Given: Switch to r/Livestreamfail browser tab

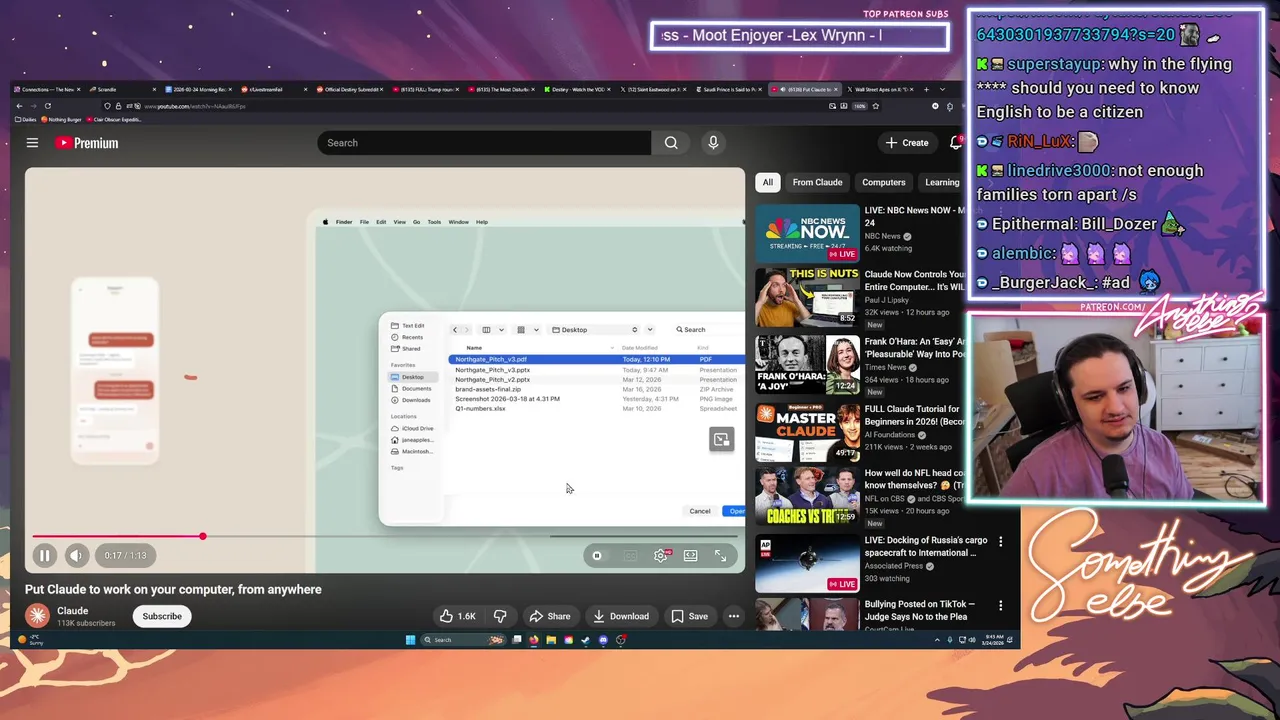Looking at the screenshot, I should pyautogui.click(x=275, y=89).
